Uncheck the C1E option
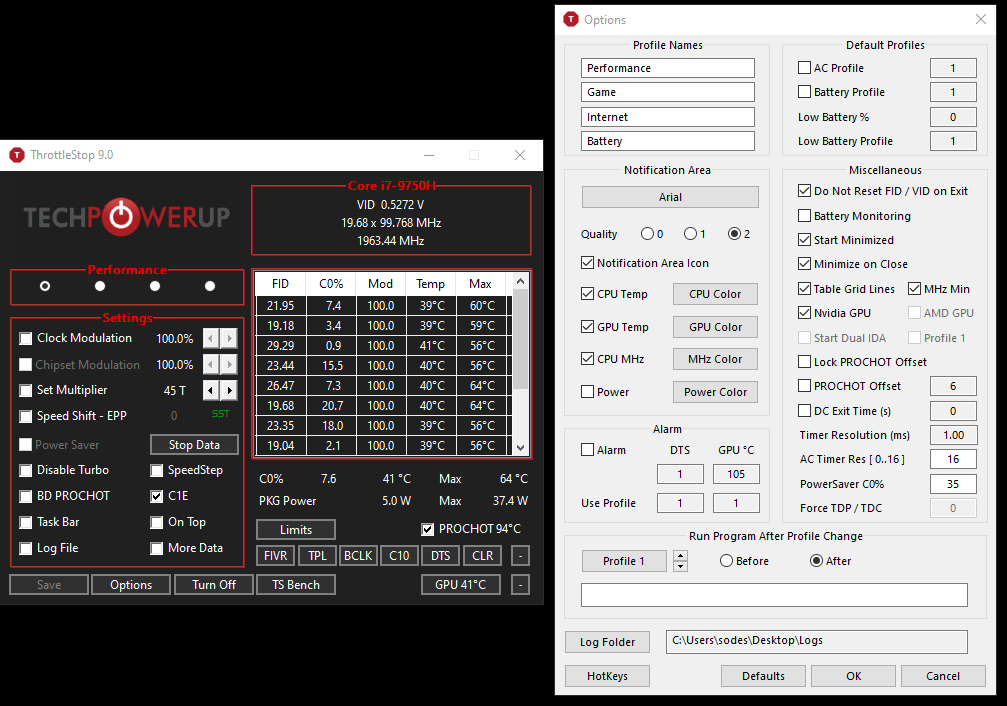1007x706 pixels. pyautogui.click(x=157, y=496)
